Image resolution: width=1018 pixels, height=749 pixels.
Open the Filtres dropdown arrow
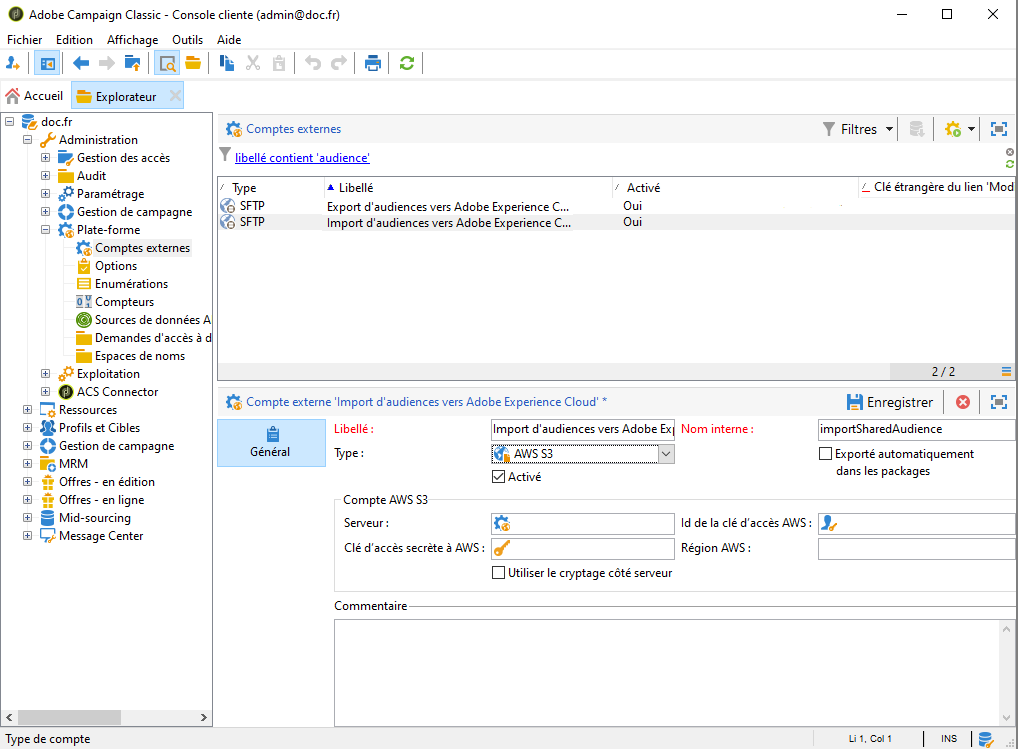click(889, 129)
